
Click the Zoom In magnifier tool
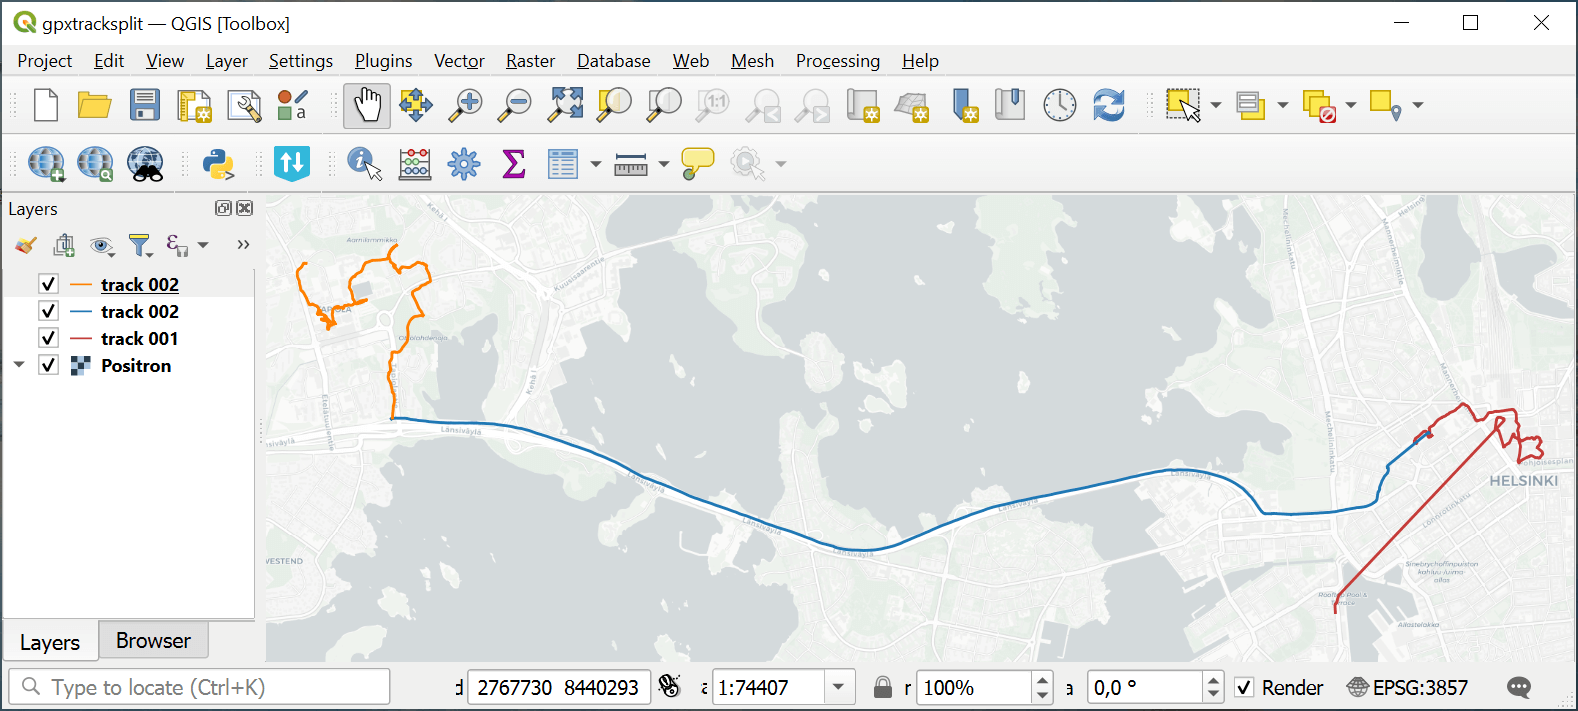tap(465, 105)
